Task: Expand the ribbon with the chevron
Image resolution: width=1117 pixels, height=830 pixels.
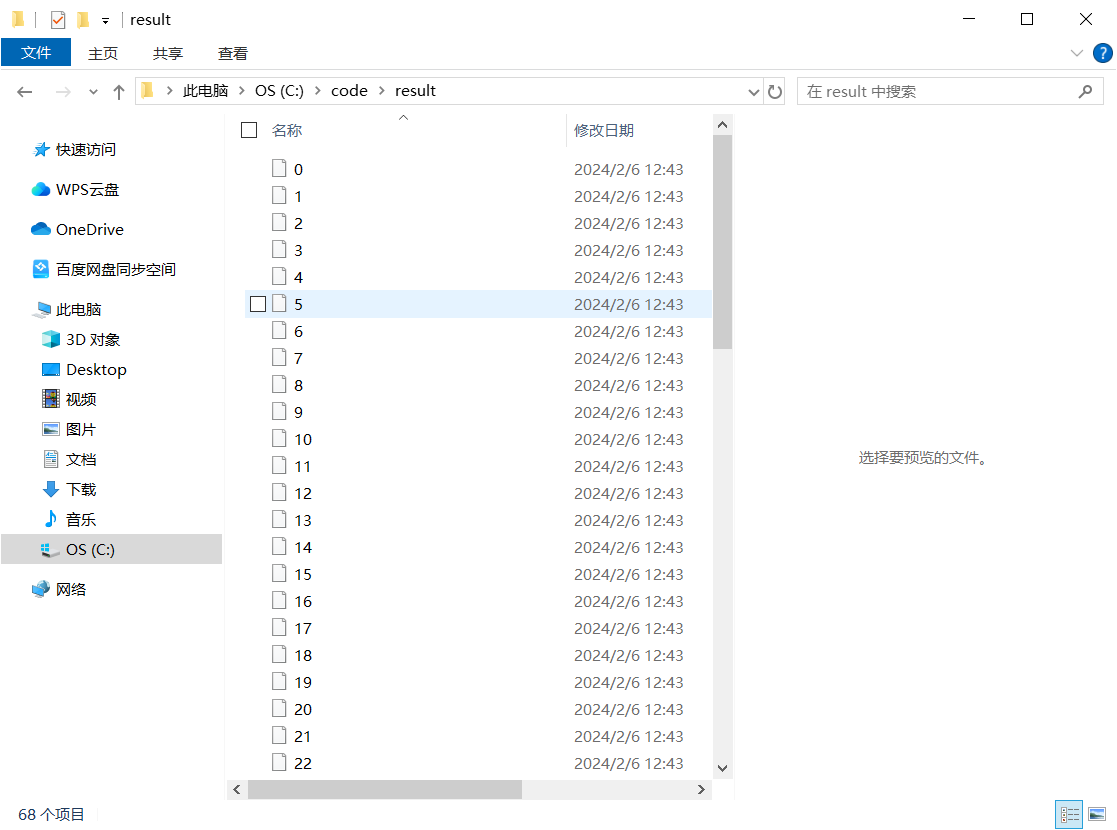Action: pyautogui.click(x=1076, y=53)
